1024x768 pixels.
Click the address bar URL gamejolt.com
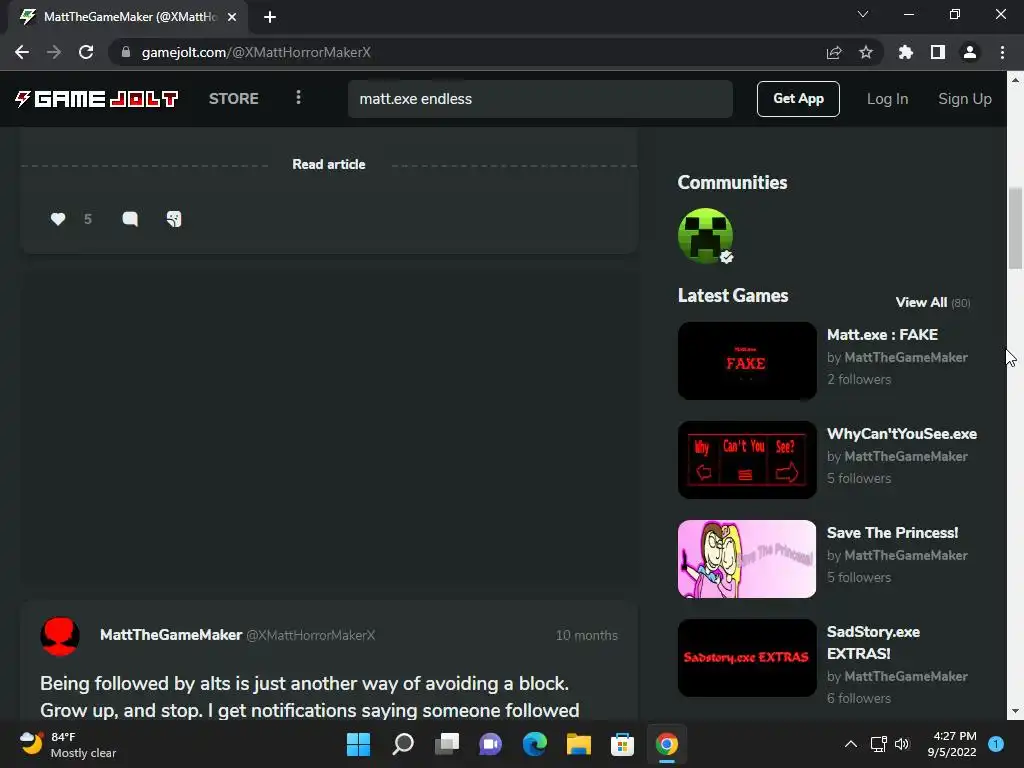(x=256, y=52)
